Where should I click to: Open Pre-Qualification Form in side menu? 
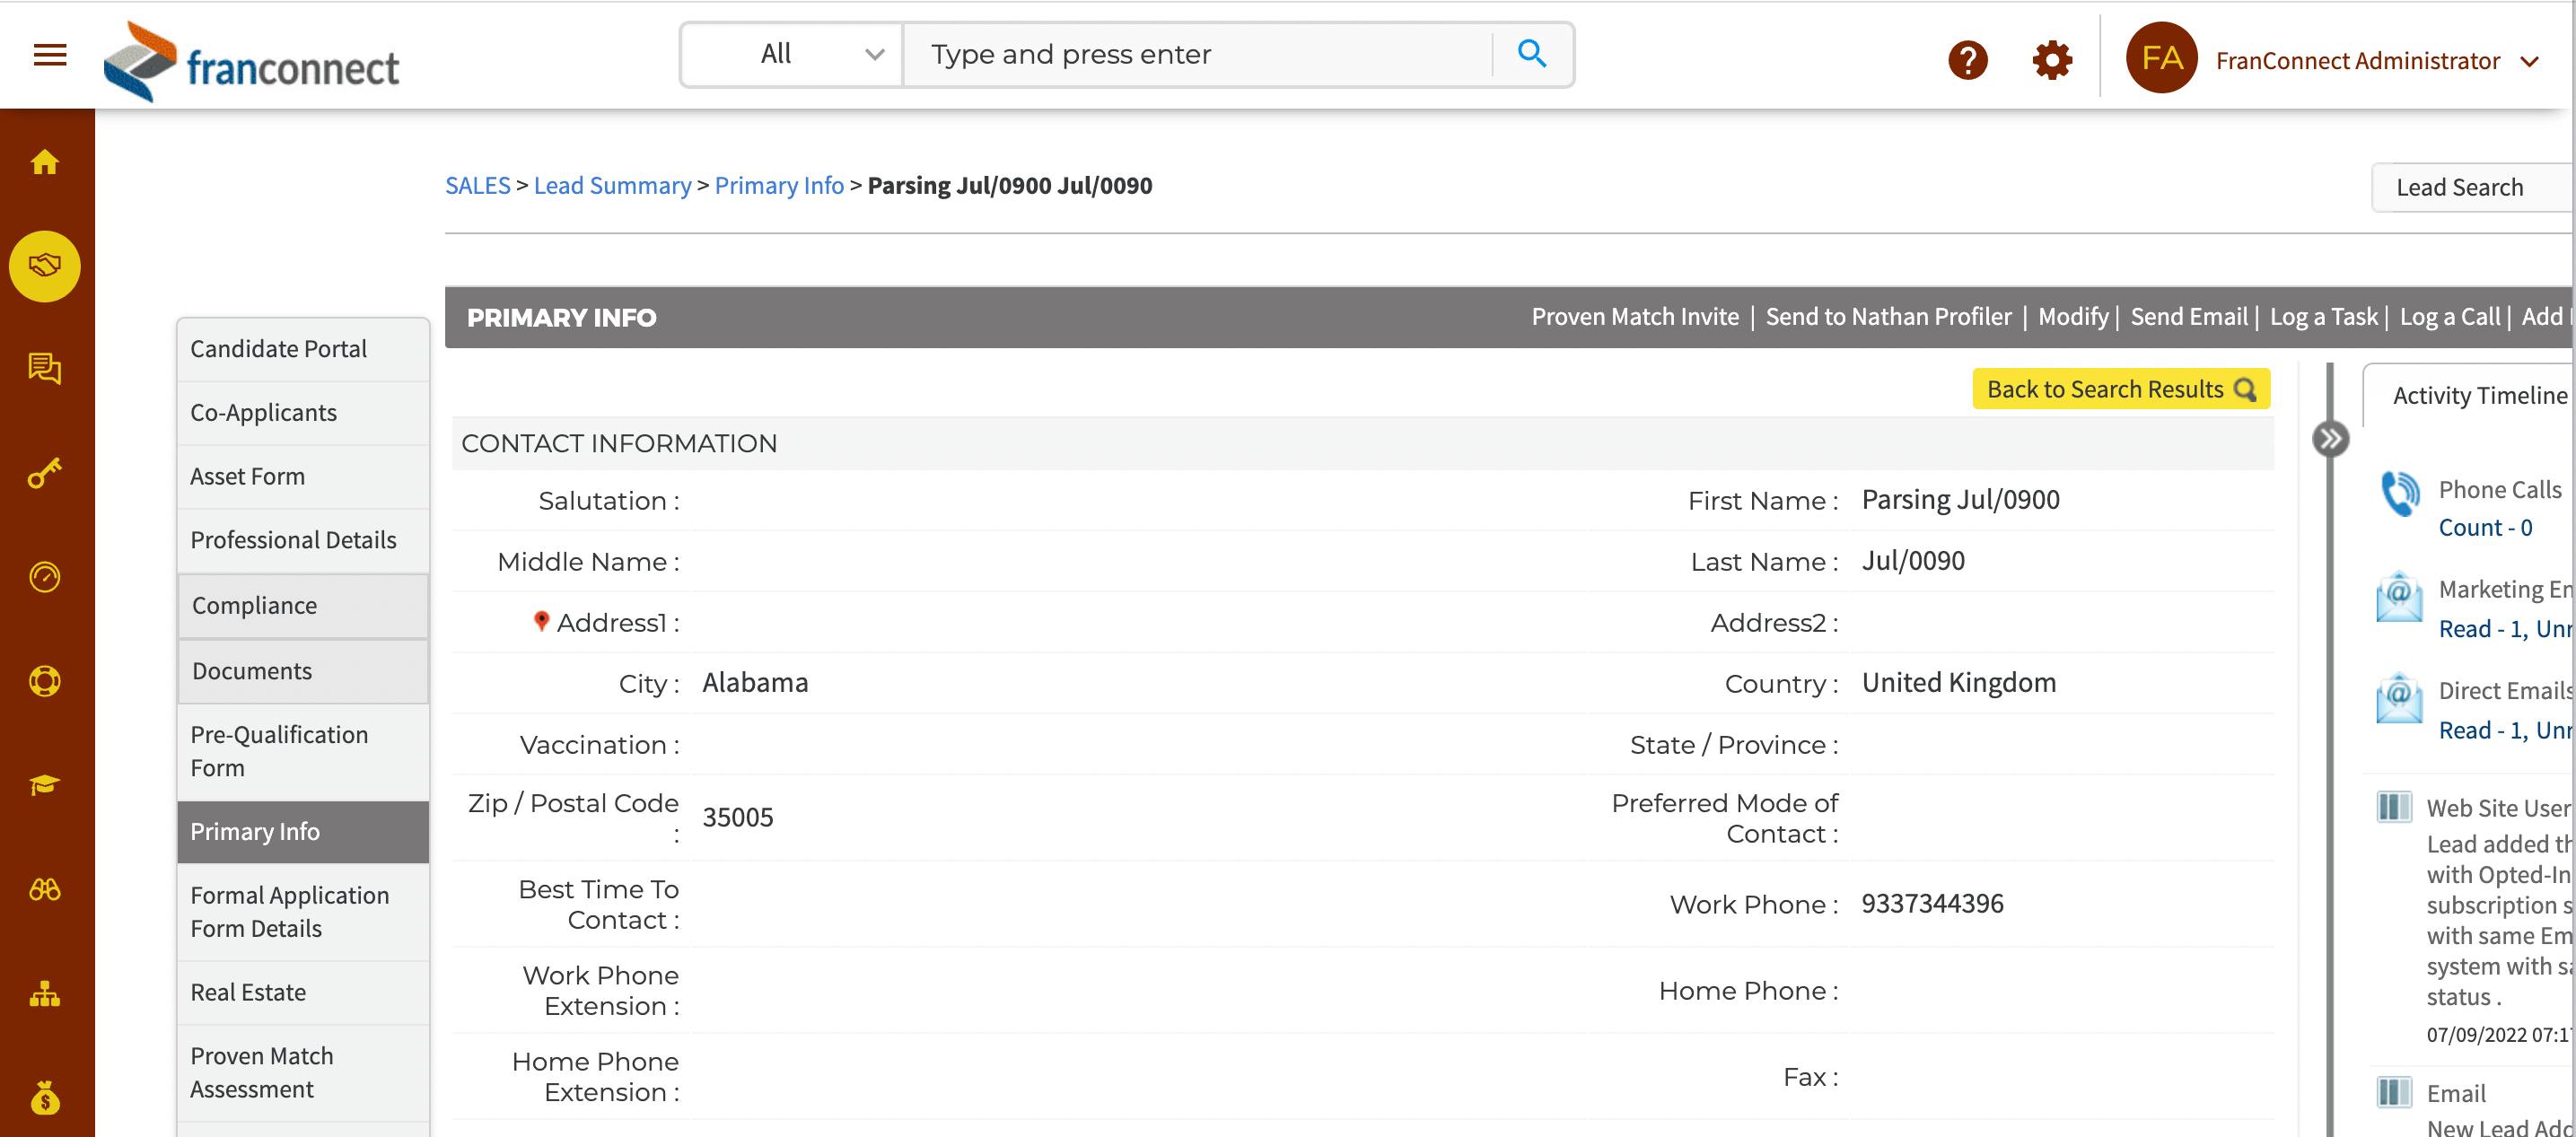(303, 751)
